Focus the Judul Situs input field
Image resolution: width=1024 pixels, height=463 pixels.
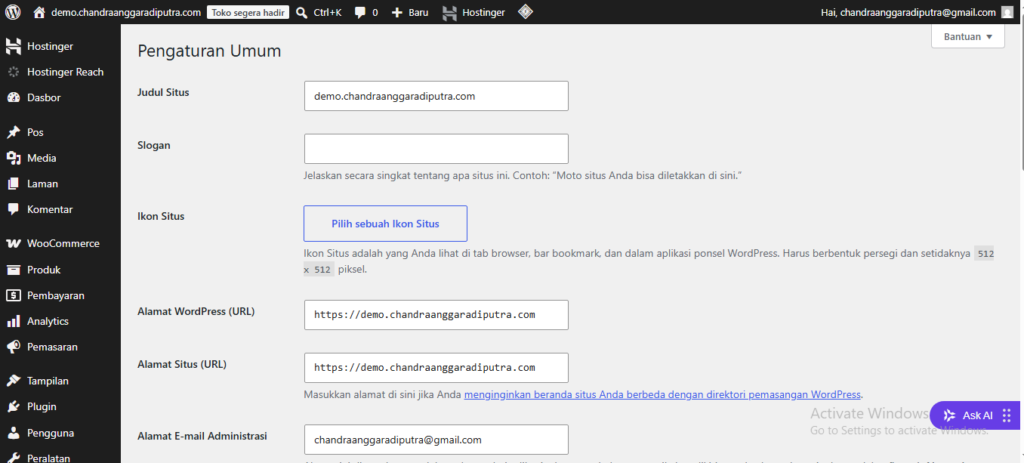(436, 96)
